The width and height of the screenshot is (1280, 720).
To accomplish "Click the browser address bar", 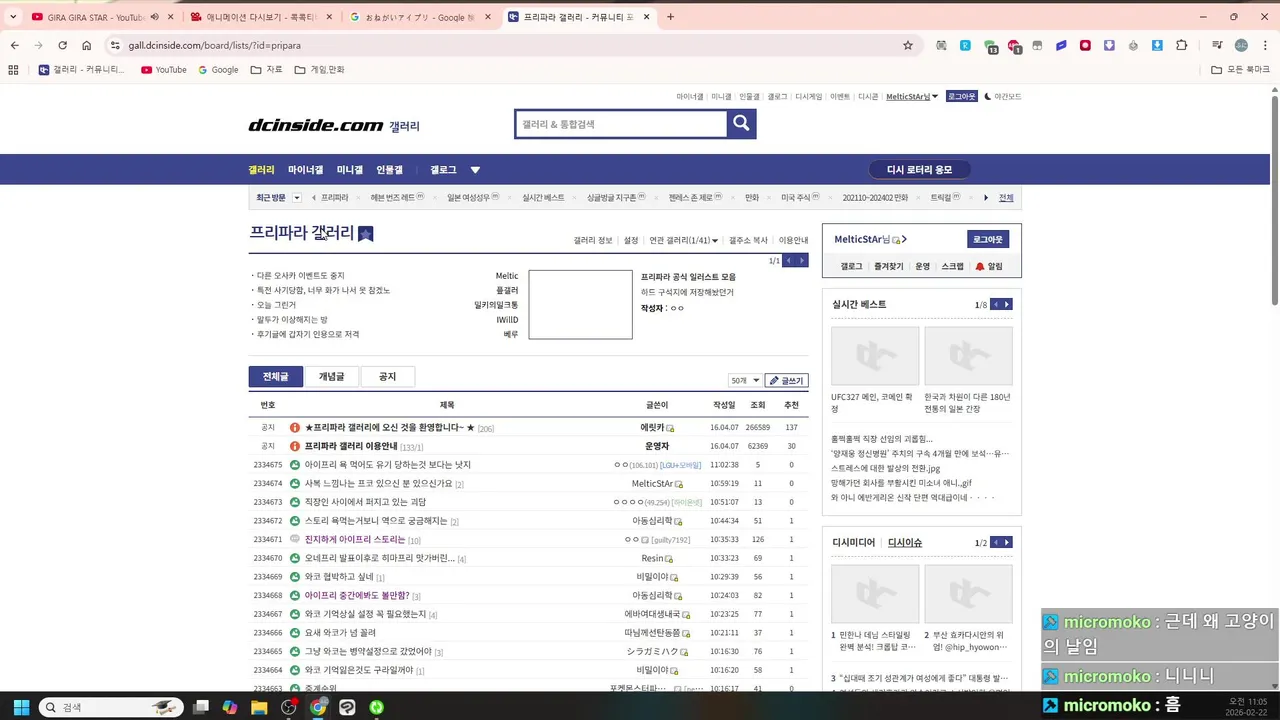I will coord(505,45).
